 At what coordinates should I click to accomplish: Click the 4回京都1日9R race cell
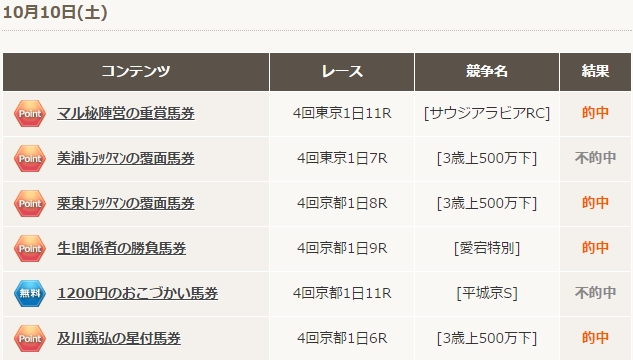click(342, 248)
